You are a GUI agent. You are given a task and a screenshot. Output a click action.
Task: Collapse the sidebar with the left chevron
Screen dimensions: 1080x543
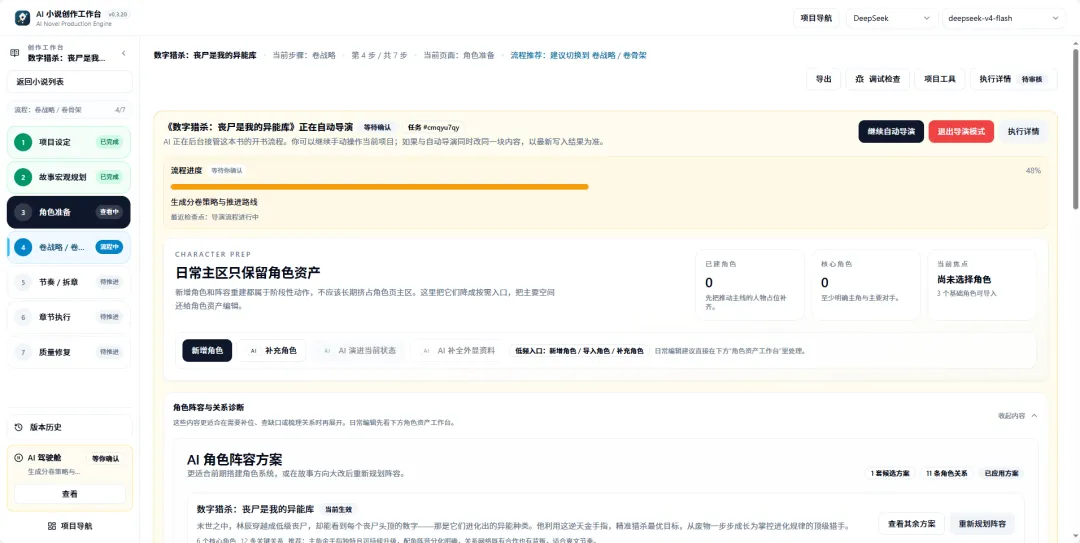(x=123, y=53)
